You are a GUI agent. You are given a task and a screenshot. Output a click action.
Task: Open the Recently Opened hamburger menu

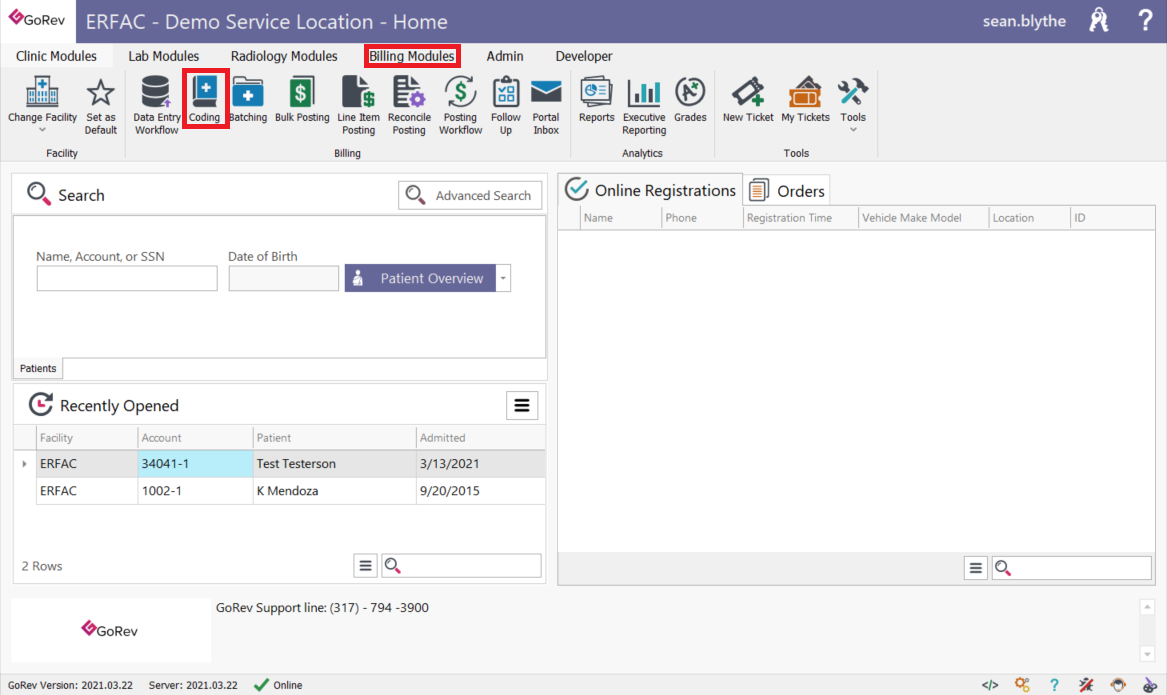521,405
